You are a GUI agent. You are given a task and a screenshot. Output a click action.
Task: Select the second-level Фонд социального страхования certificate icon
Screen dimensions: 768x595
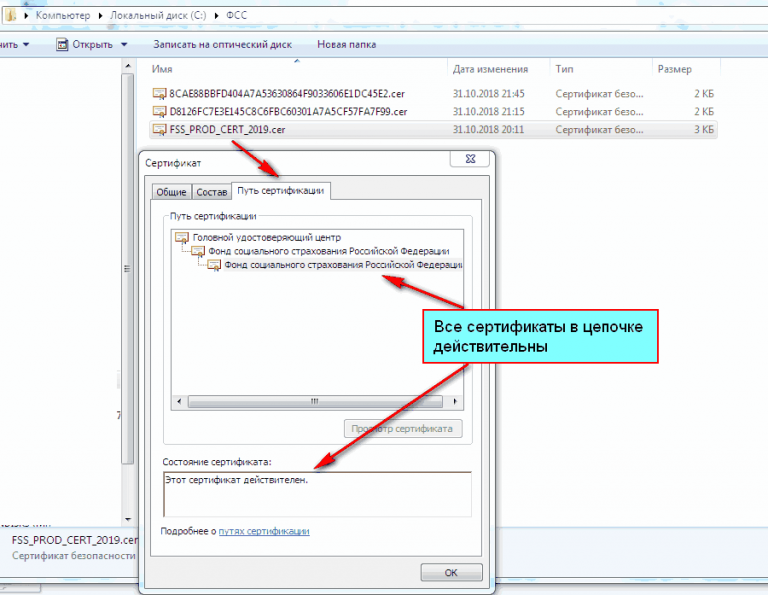click(197, 251)
